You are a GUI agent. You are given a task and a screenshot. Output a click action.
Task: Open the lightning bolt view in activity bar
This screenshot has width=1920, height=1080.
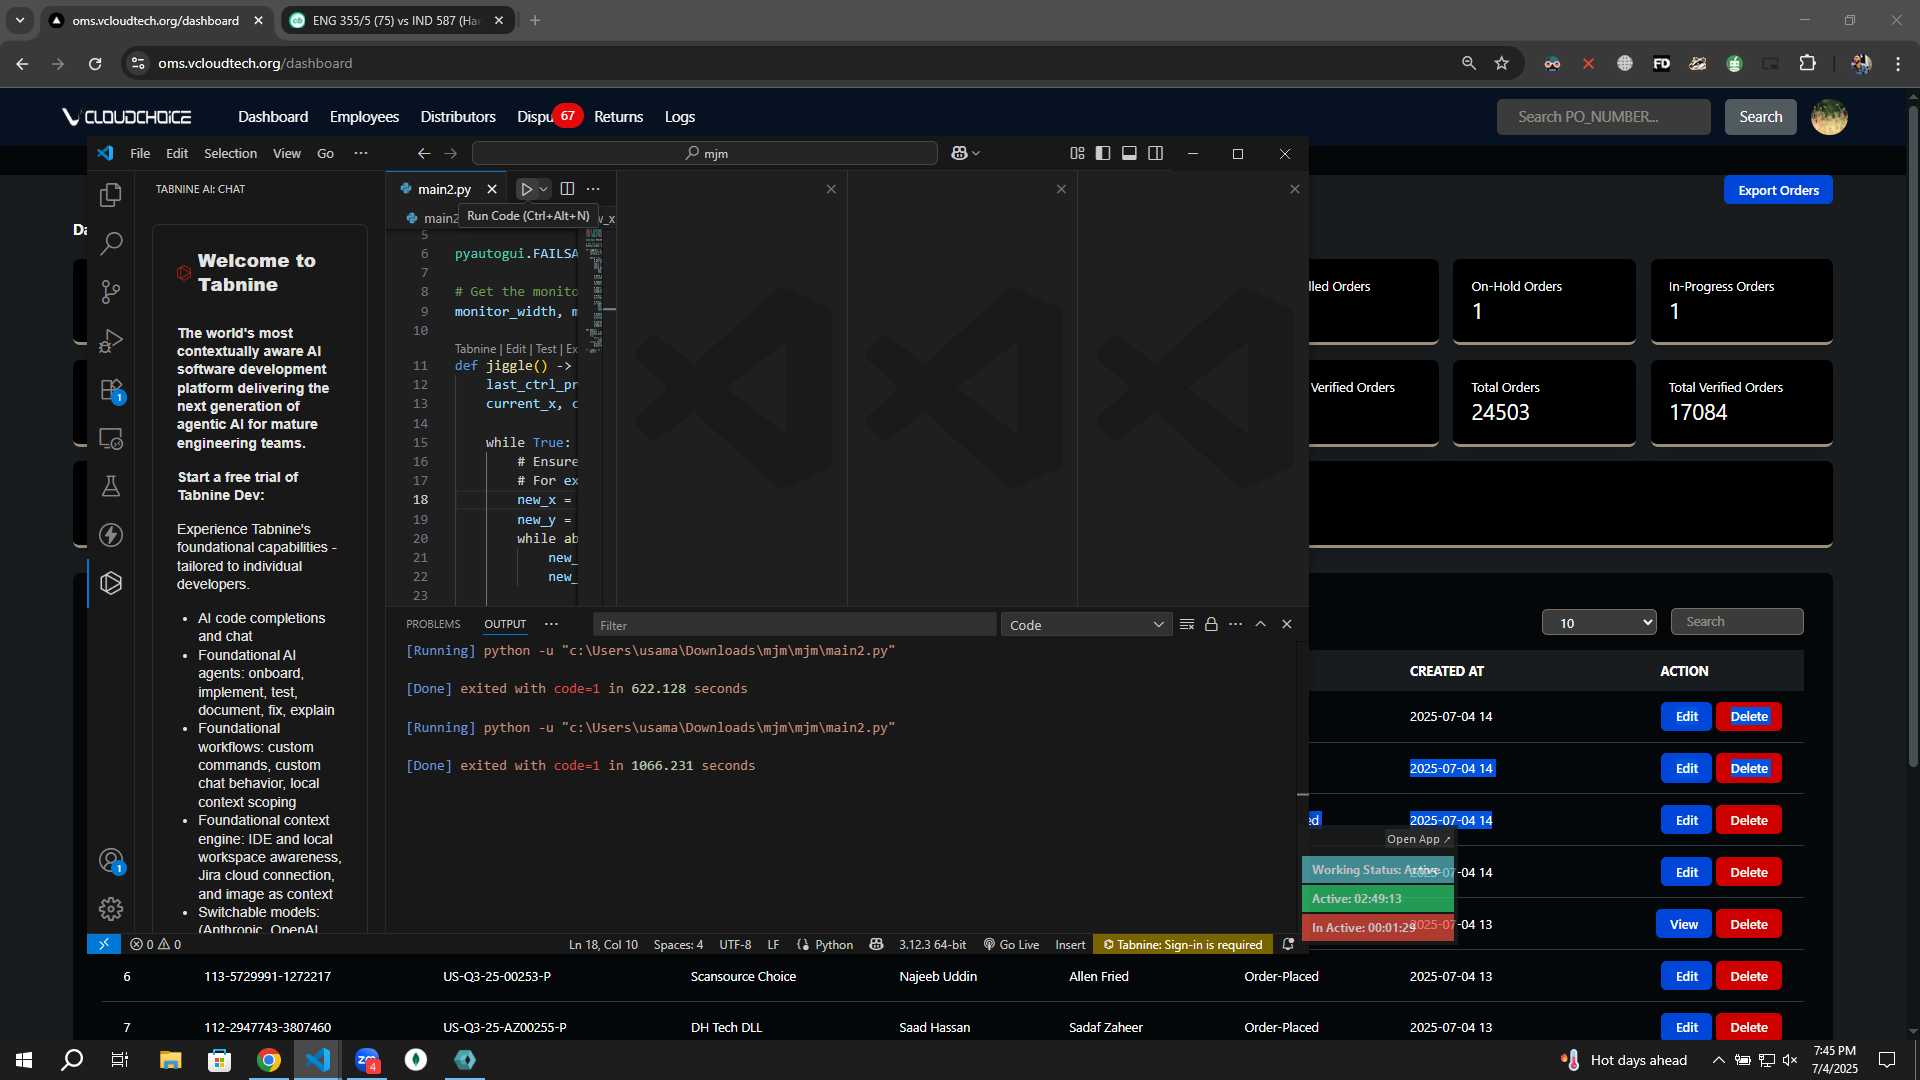click(111, 535)
